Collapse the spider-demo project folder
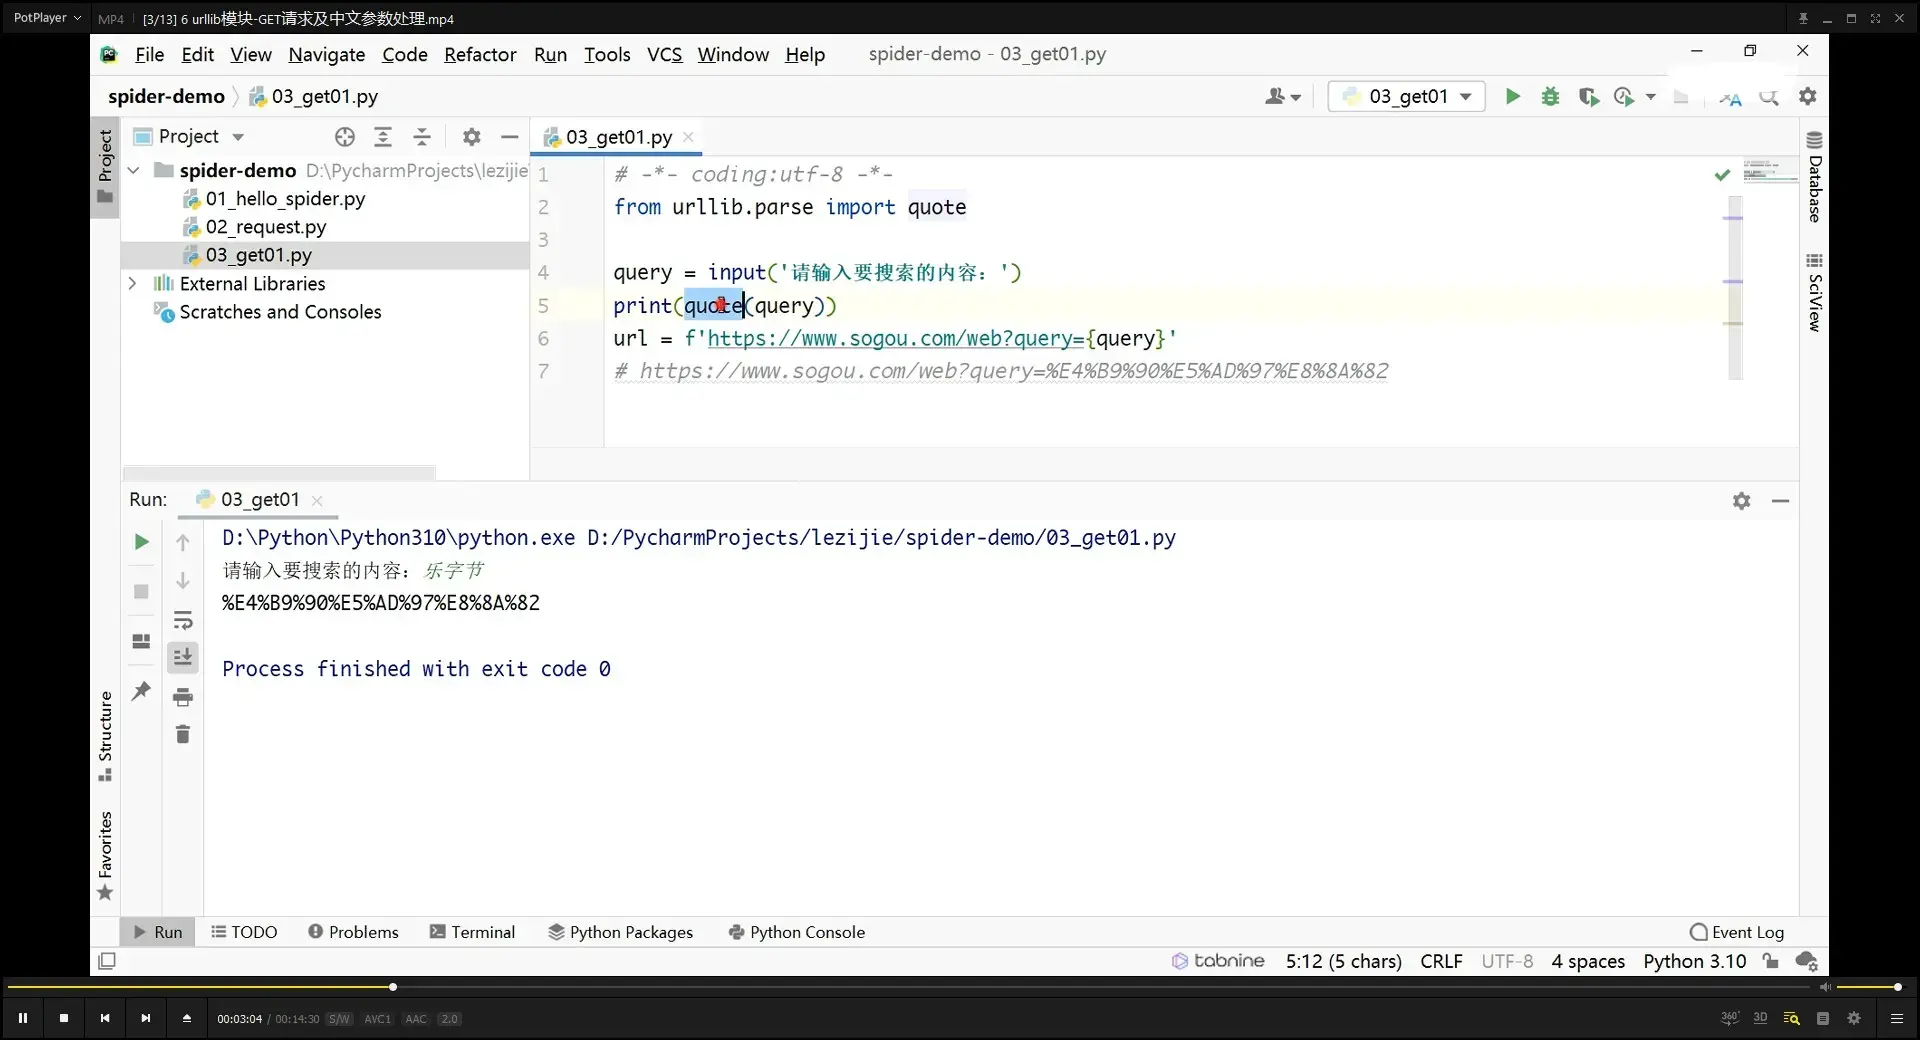This screenshot has width=1920, height=1040. tap(133, 170)
